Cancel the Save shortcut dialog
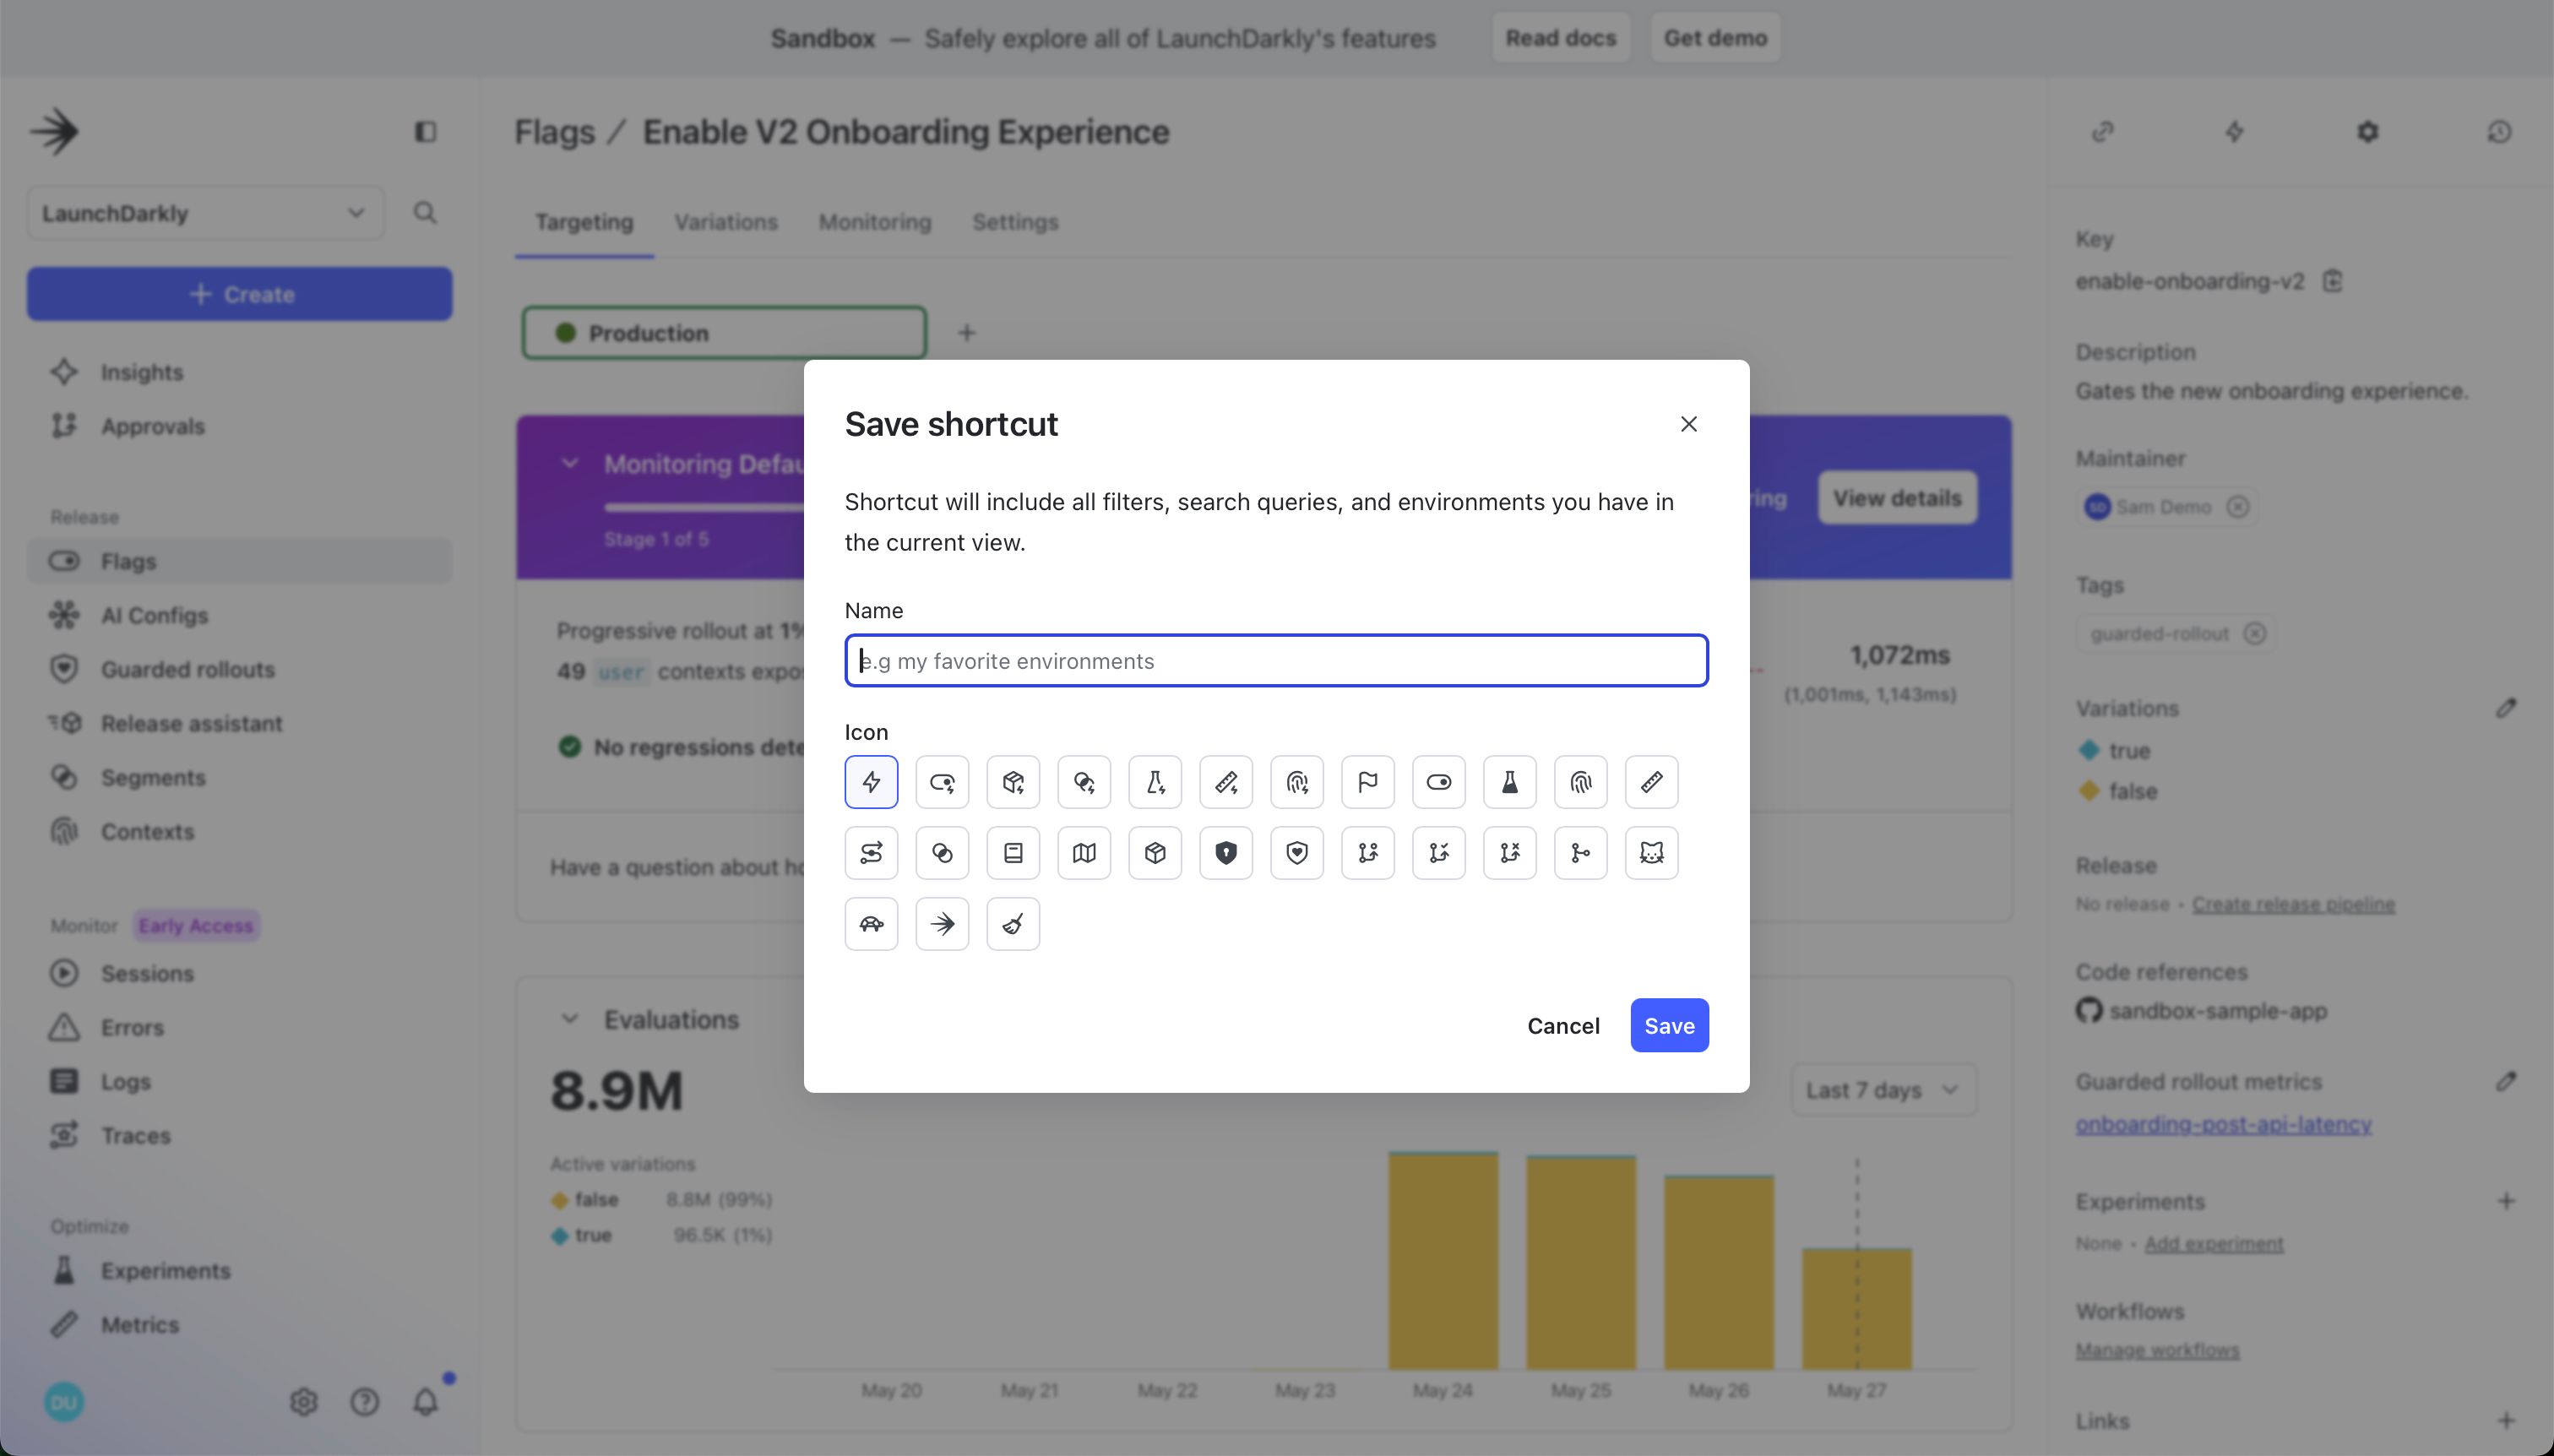The image size is (2554, 1456). [1563, 1025]
